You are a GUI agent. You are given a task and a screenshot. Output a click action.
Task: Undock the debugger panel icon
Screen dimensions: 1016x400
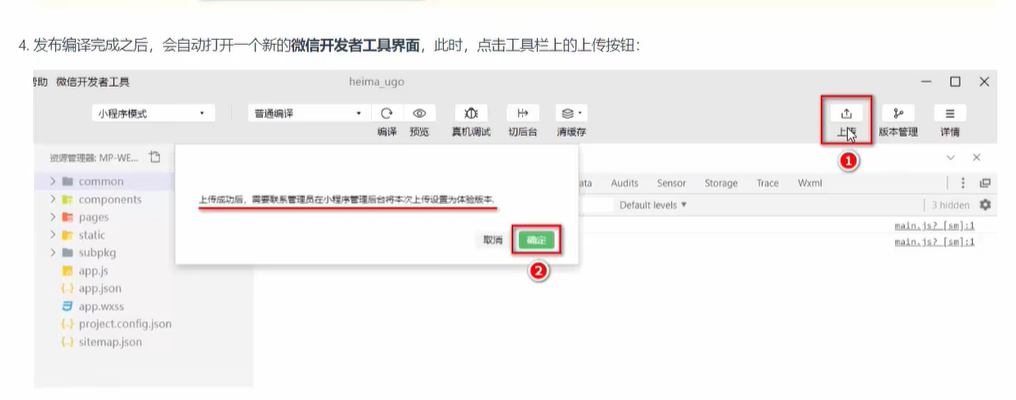pos(985,183)
